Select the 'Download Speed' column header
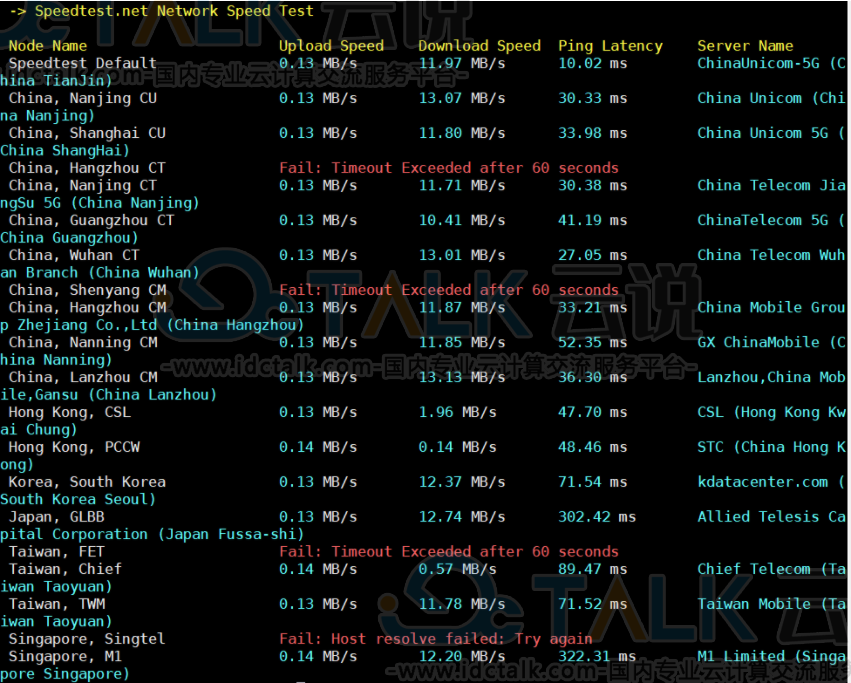Screen dimensions: 851x683 click(479, 46)
